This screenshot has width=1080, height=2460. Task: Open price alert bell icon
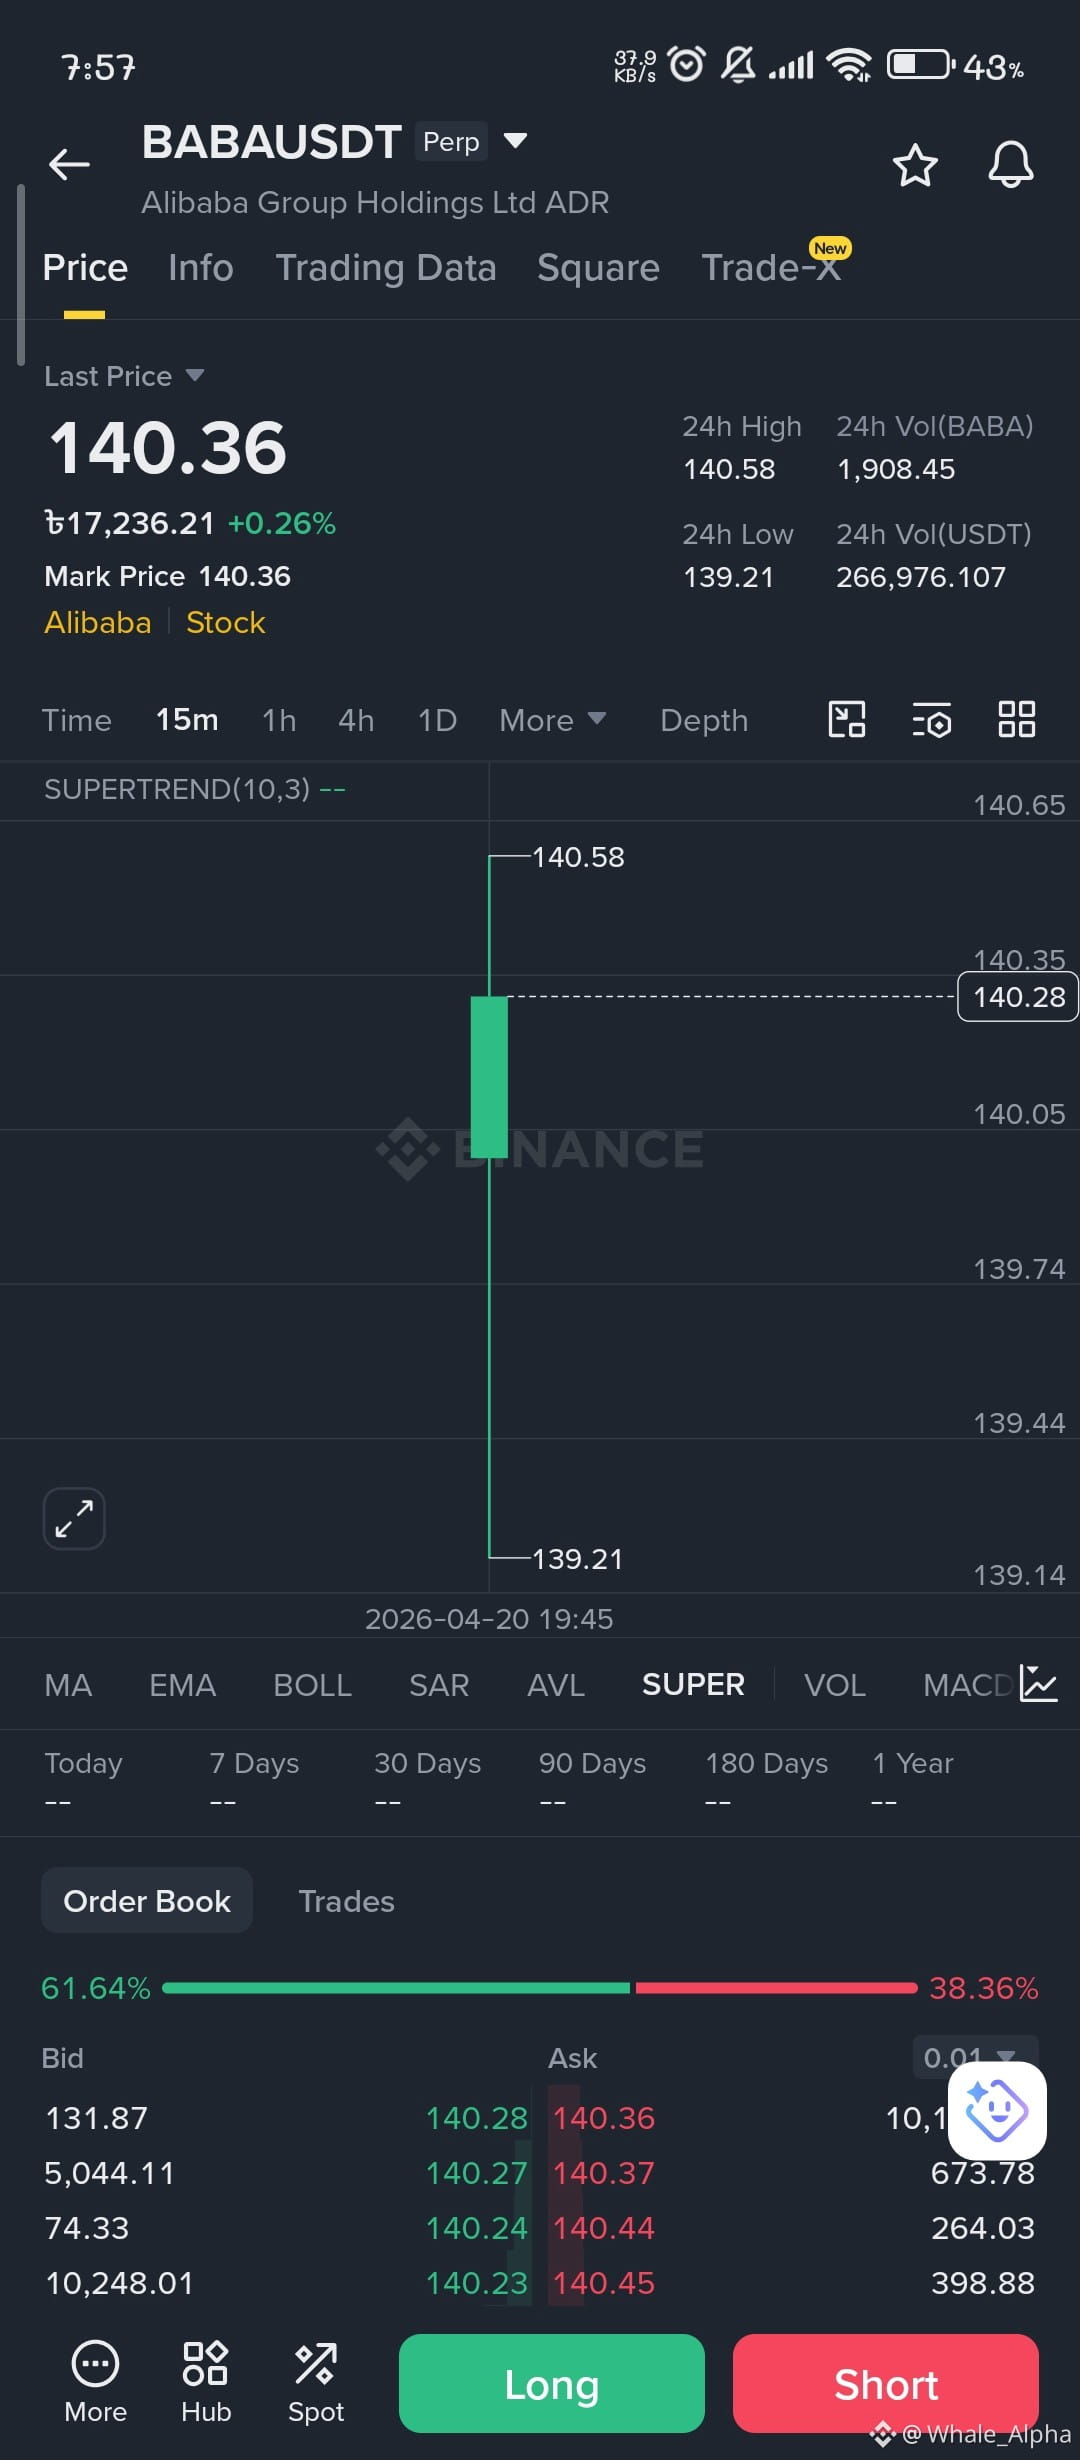(x=1010, y=165)
